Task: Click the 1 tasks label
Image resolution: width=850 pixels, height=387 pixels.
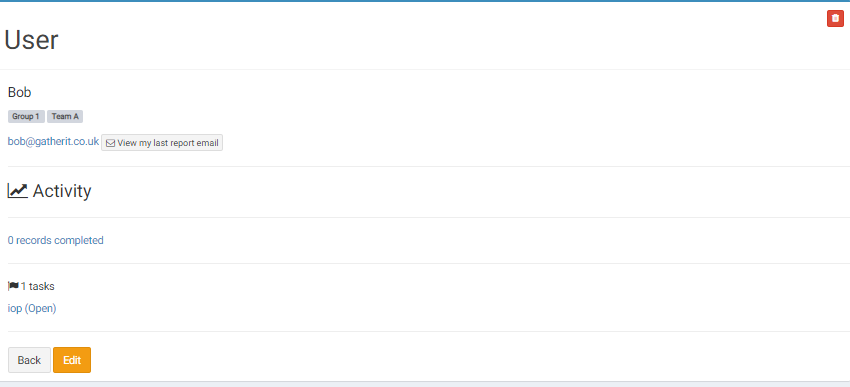Action: (x=37, y=286)
